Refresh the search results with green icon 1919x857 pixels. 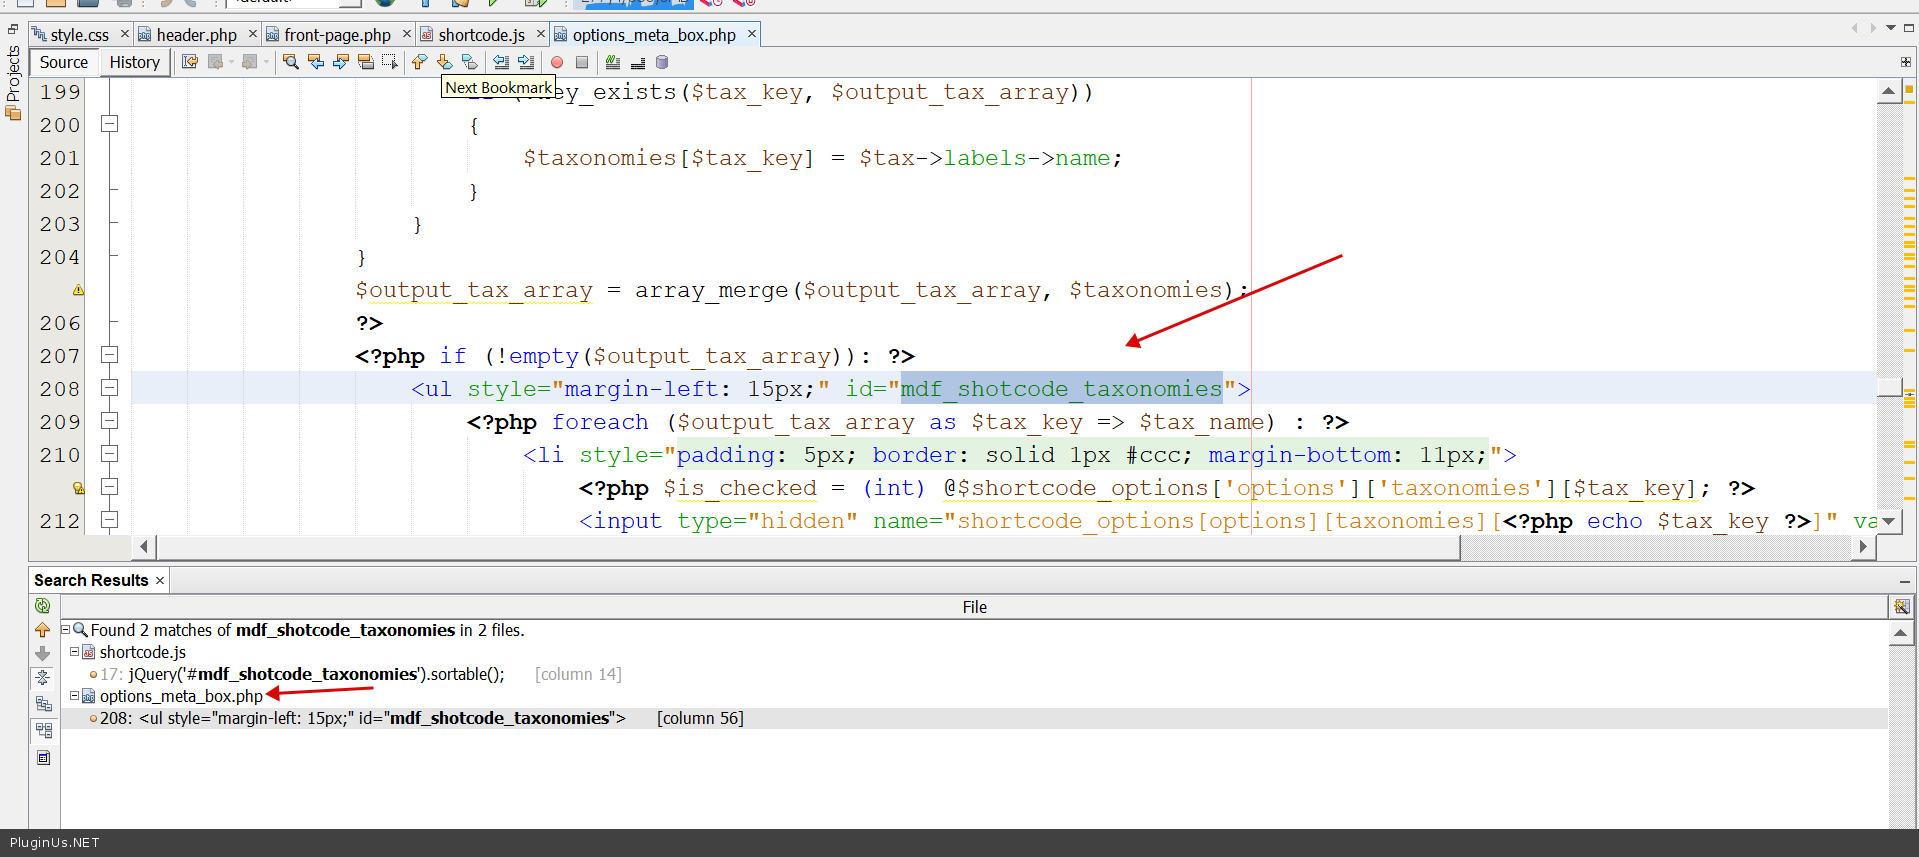pos(42,605)
